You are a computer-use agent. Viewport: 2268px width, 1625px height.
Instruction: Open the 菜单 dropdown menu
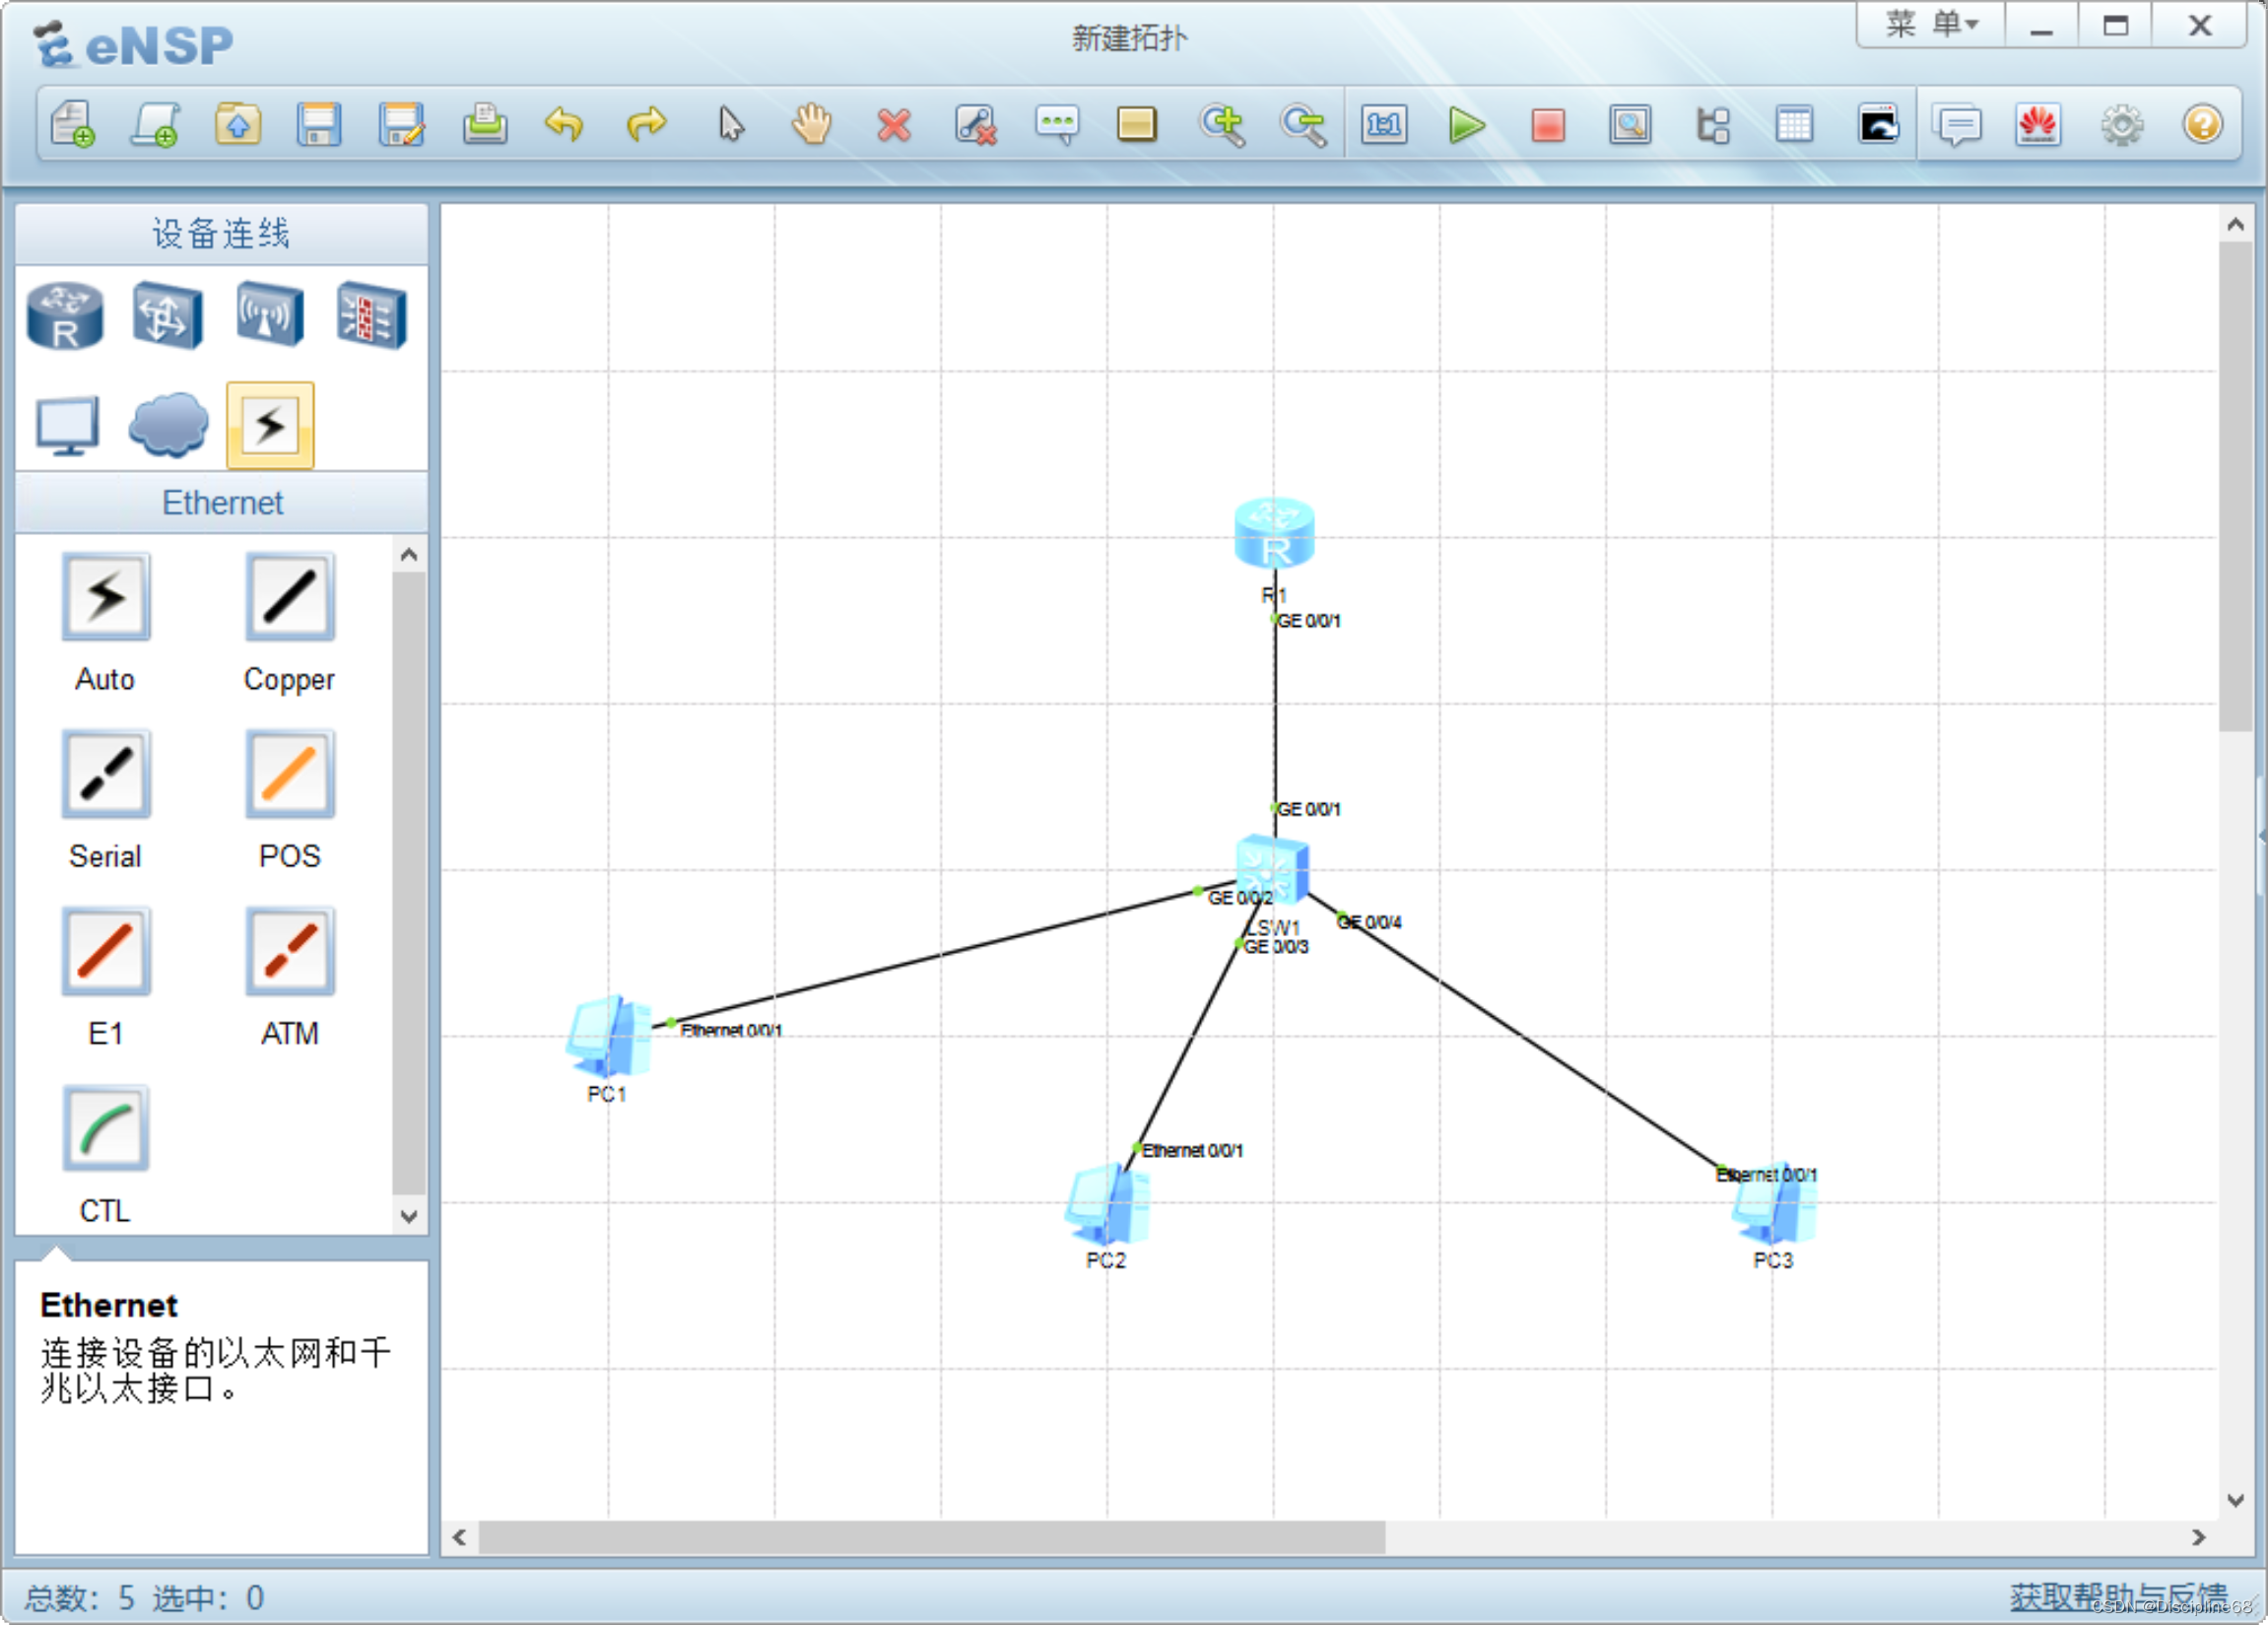point(1930,24)
